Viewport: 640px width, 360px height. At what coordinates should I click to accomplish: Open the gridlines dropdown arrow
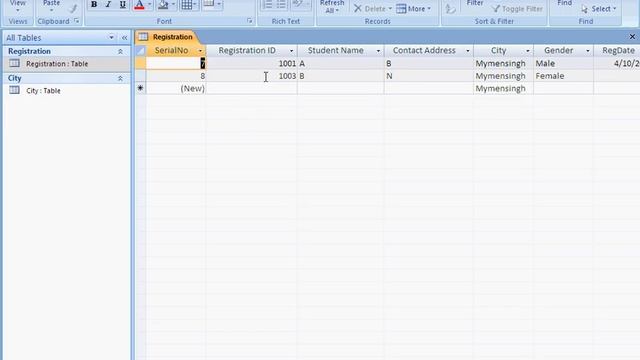pyautogui.click(x=195, y=4)
